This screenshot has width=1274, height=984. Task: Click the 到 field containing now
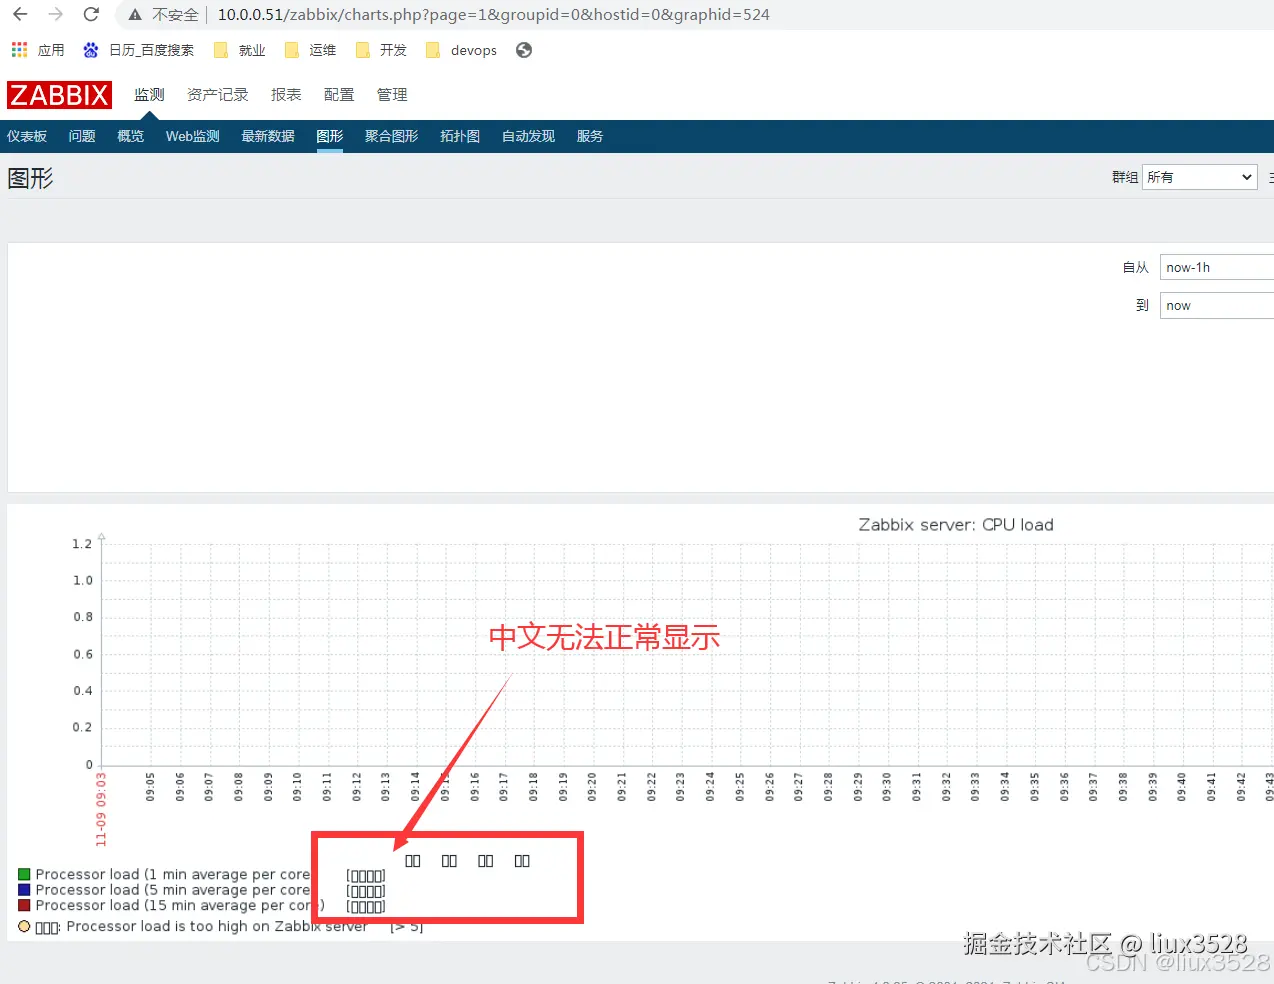pyautogui.click(x=1216, y=306)
